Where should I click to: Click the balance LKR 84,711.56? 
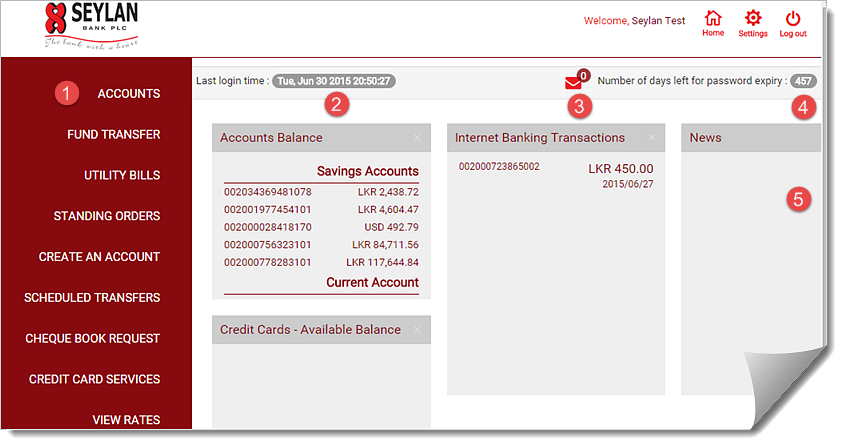386,245
